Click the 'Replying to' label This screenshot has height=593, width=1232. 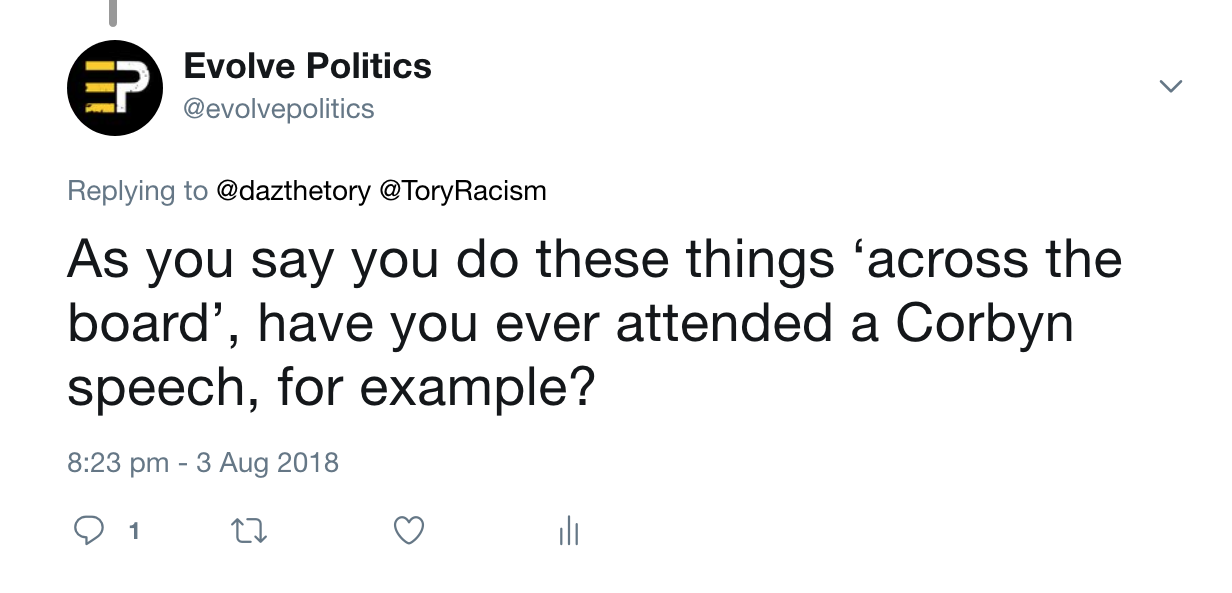pos(138,191)
